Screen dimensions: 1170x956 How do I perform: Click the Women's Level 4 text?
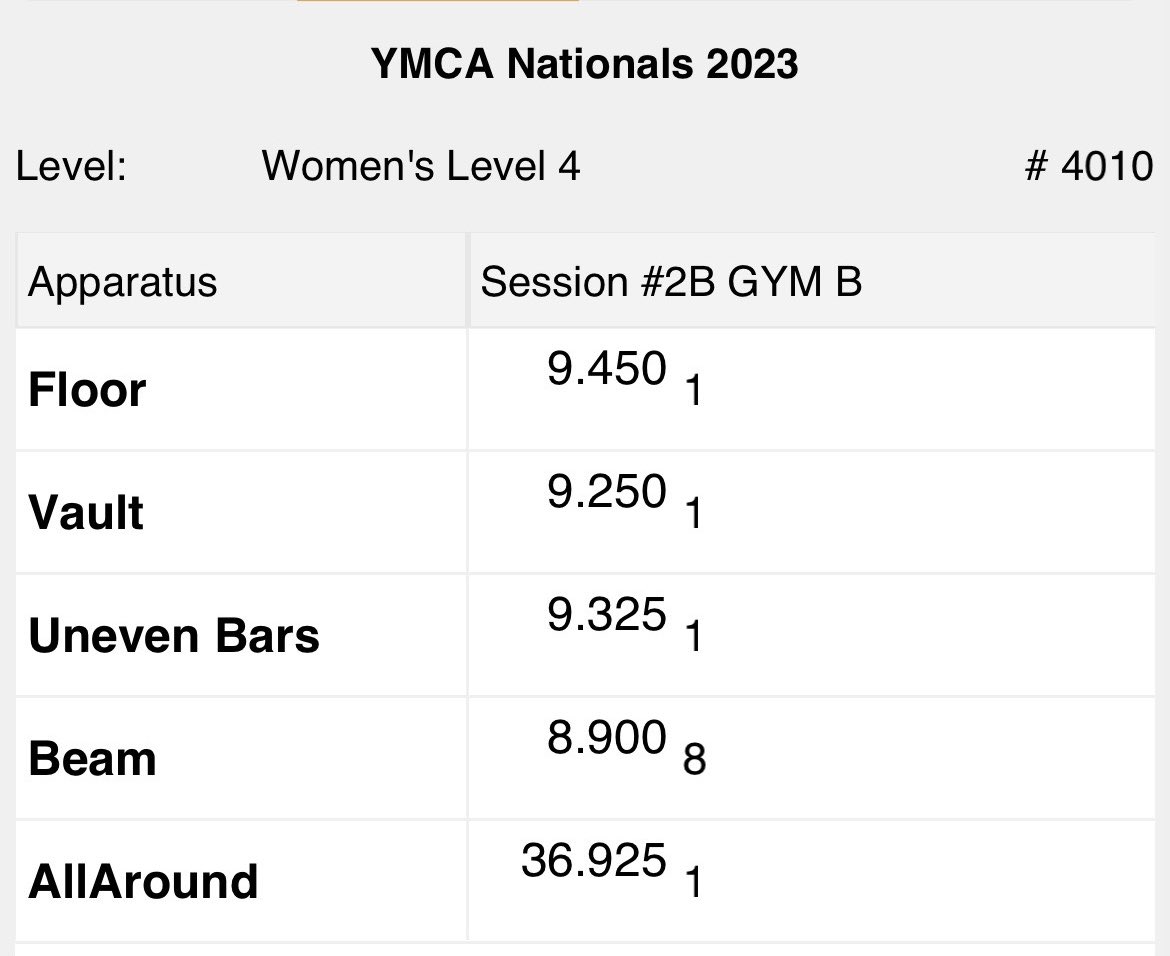click(421, 166)
